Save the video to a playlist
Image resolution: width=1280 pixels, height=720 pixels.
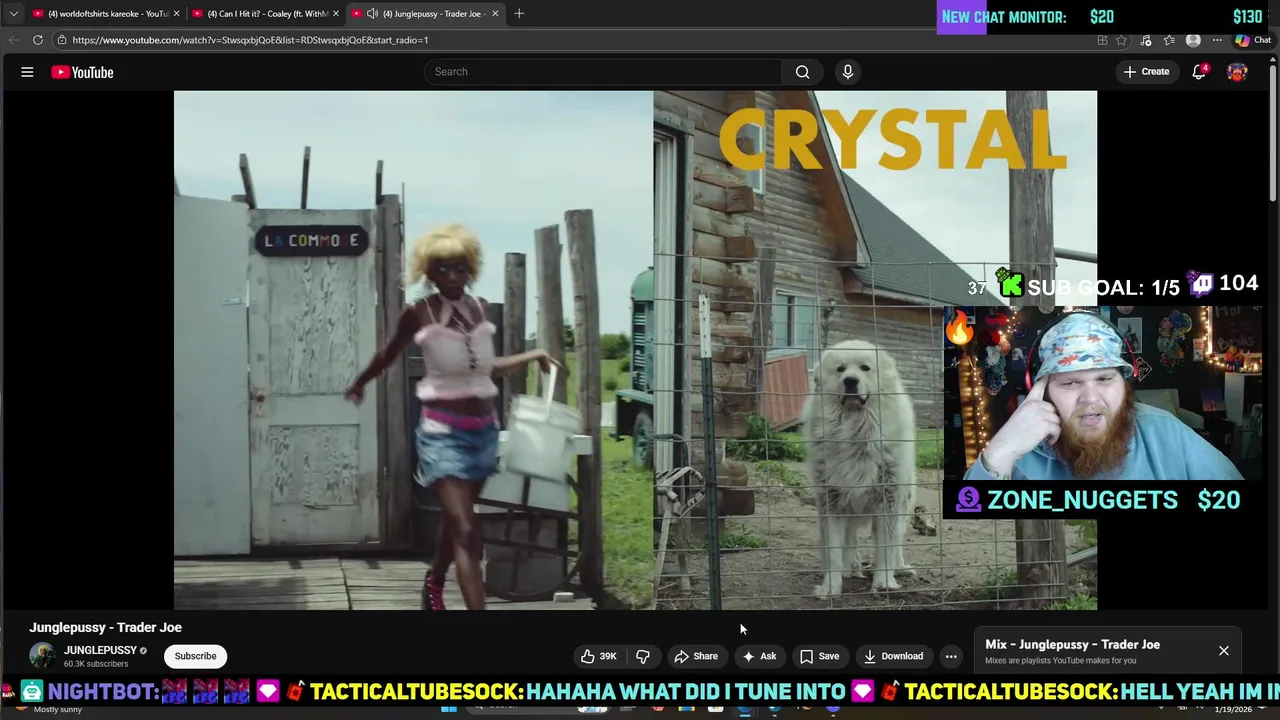point(819,656)
